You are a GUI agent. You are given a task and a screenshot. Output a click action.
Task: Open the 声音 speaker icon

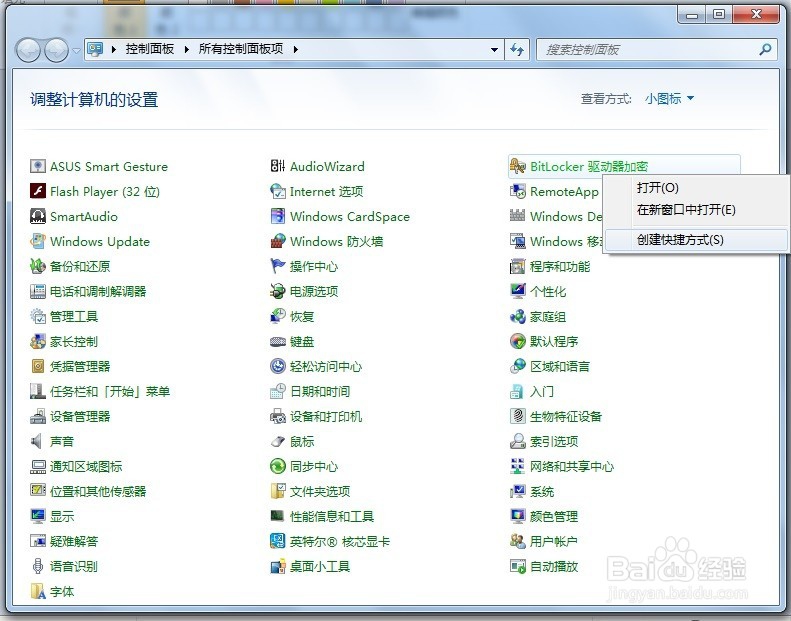coord(38,441)
